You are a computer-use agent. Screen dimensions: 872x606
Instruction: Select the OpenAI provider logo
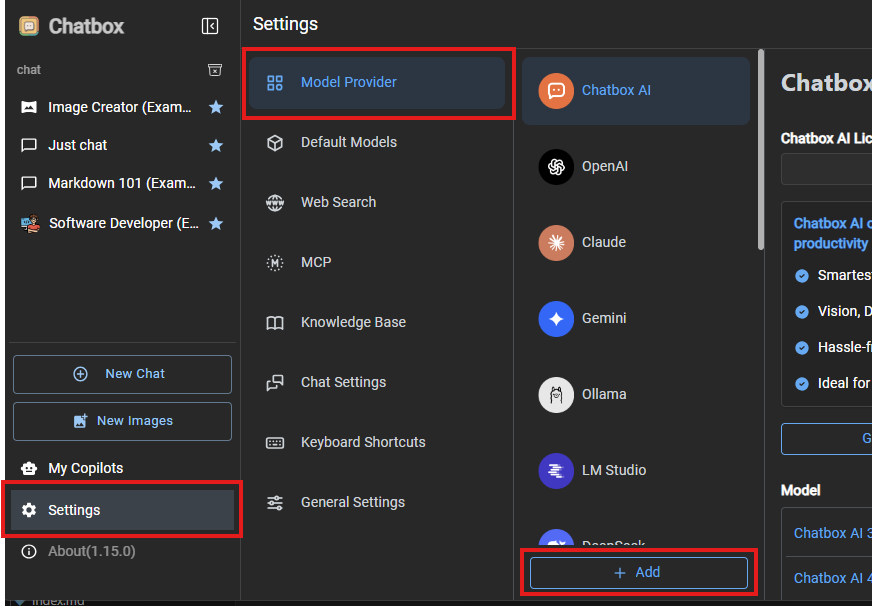click(556, 167)
